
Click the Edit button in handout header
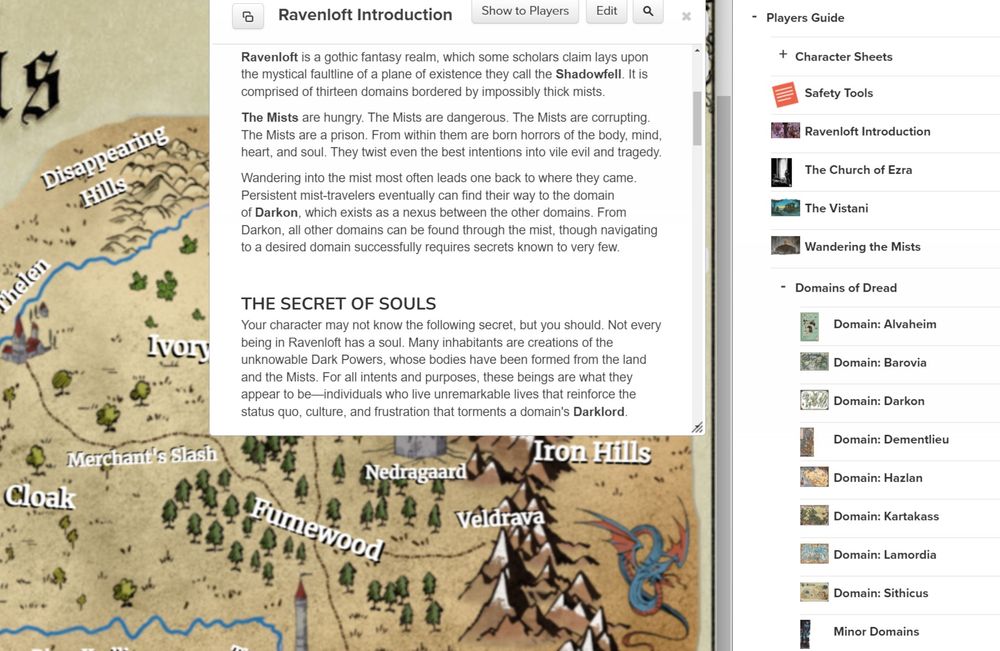[607, 11]
